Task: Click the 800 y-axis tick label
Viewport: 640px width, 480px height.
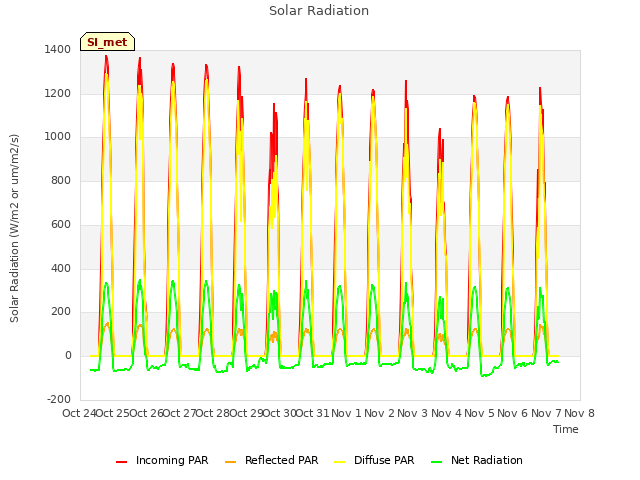Action: click(61, 180)
